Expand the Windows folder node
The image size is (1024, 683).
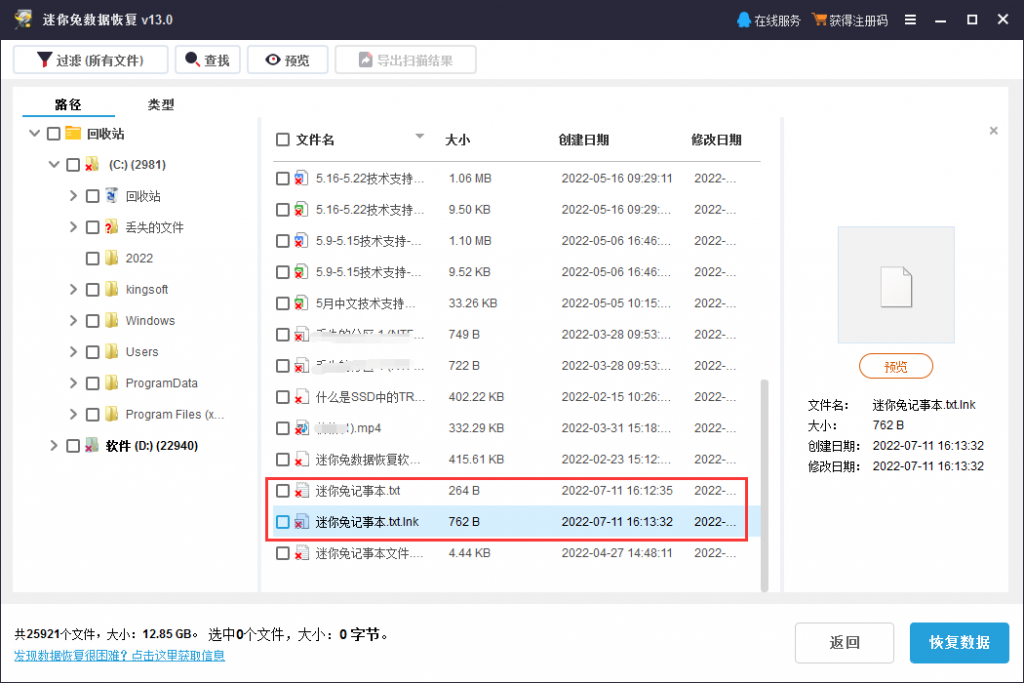(x=73, y=321)
